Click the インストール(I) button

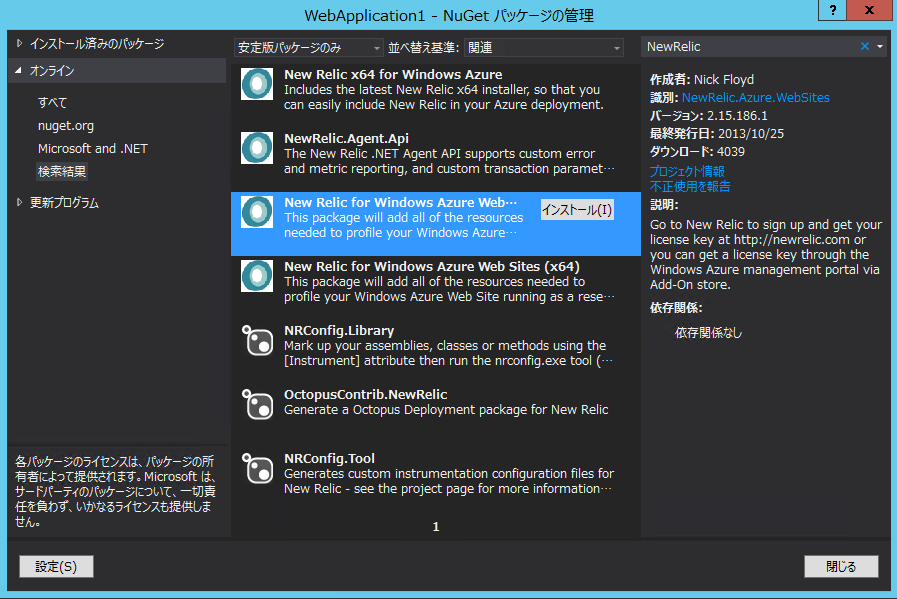(x=577, y=210)
